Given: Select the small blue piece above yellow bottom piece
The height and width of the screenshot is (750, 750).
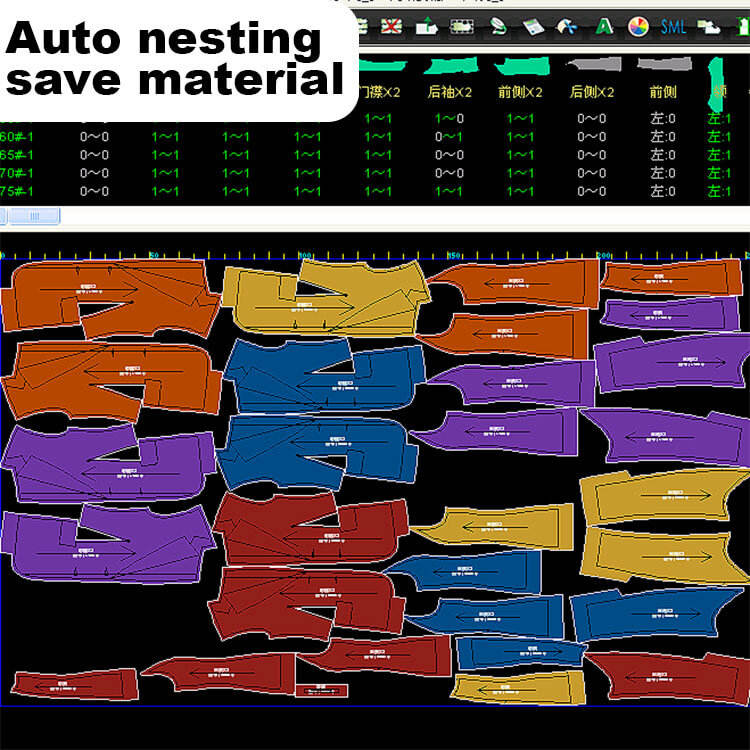Looking at the screenshot, I should coord(521,653).
